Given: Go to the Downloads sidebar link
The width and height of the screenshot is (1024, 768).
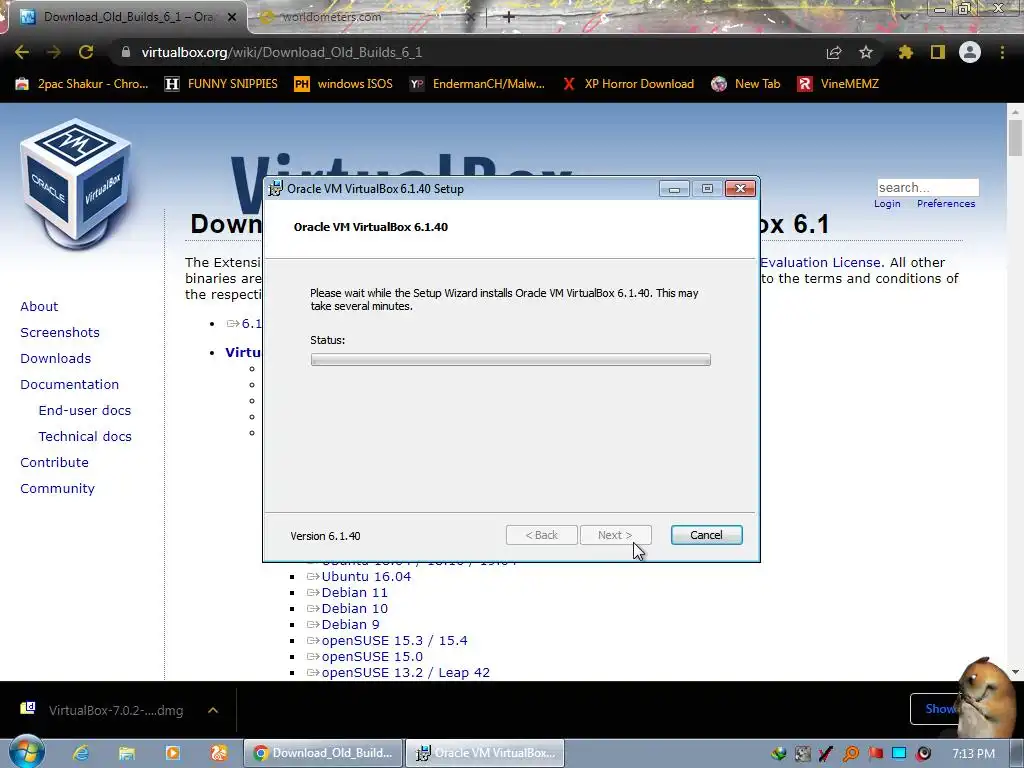Looking at the screenshot, I should point(56,359).
